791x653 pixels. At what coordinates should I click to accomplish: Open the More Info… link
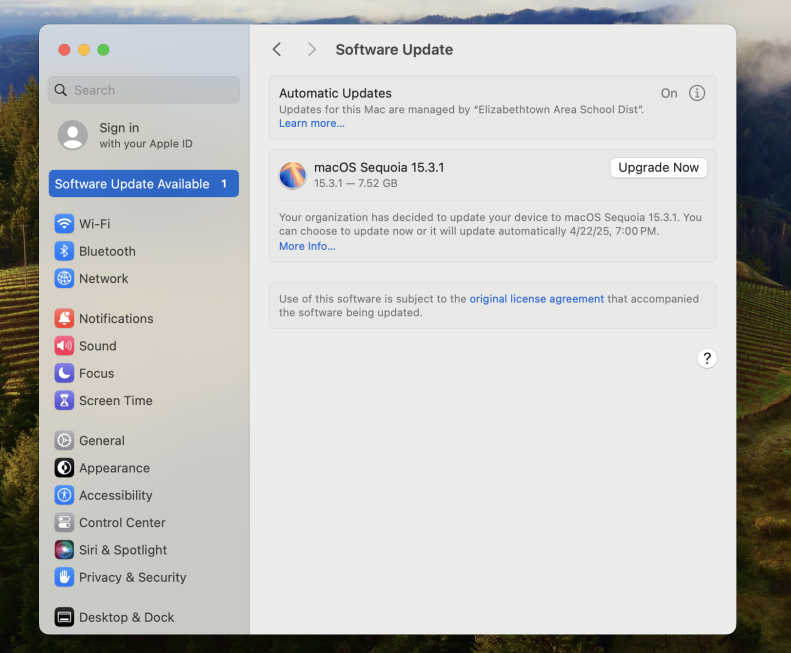(307, 246)
